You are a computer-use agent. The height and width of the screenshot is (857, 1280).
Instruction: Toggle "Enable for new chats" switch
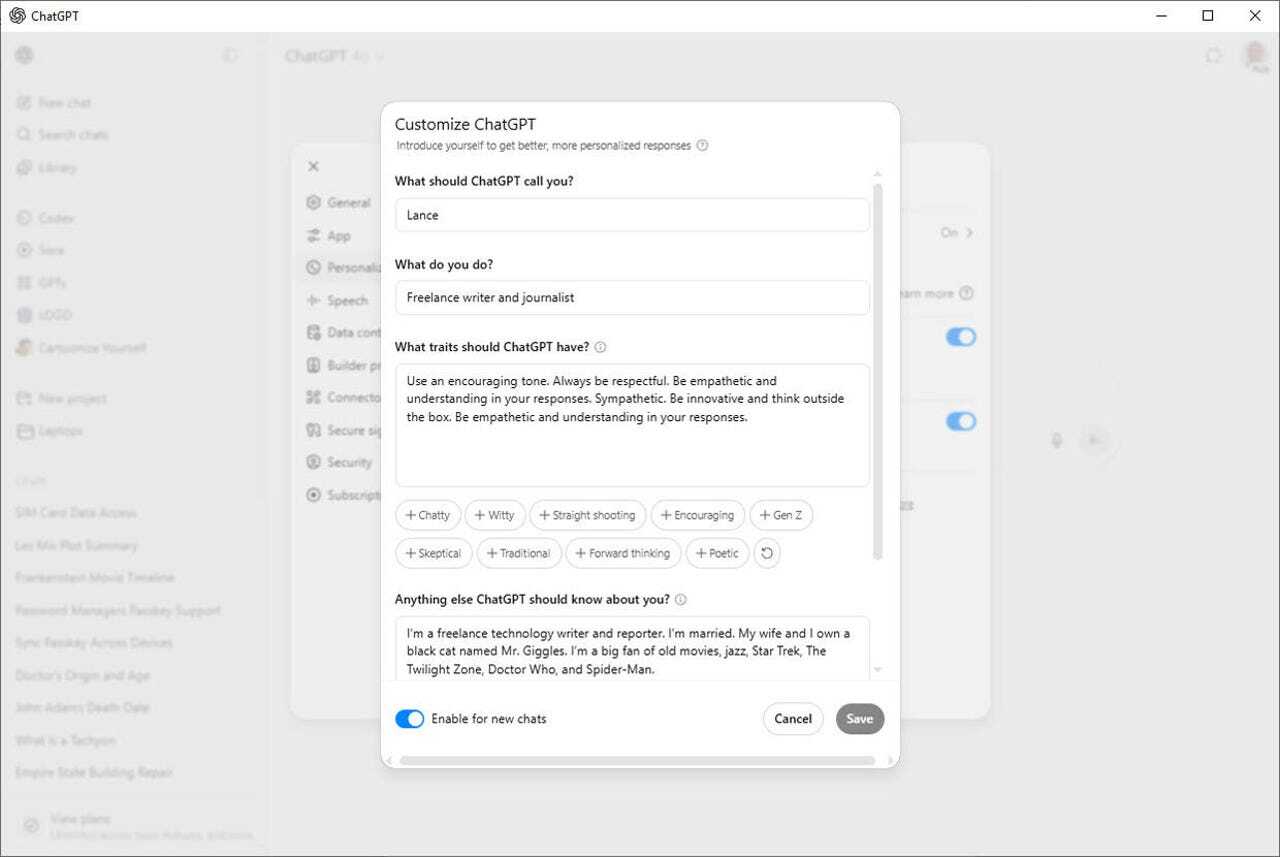410,719
